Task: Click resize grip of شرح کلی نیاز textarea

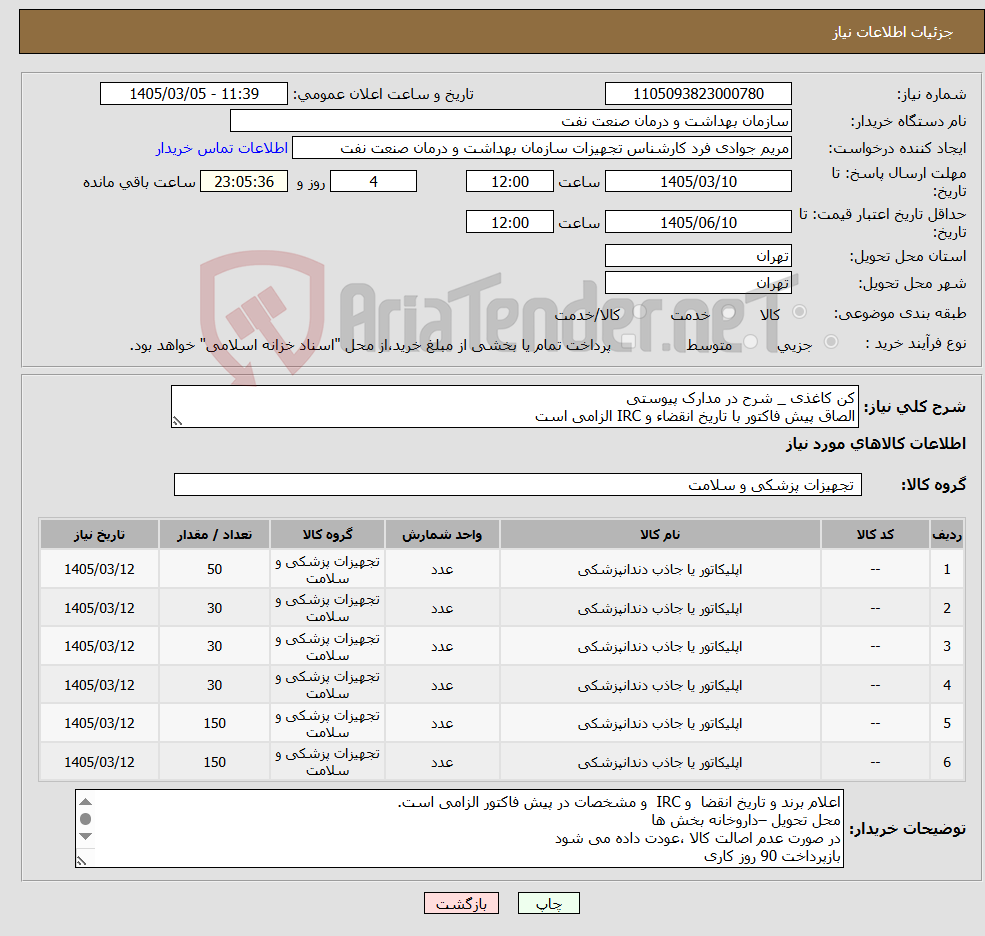Action: 177,421
